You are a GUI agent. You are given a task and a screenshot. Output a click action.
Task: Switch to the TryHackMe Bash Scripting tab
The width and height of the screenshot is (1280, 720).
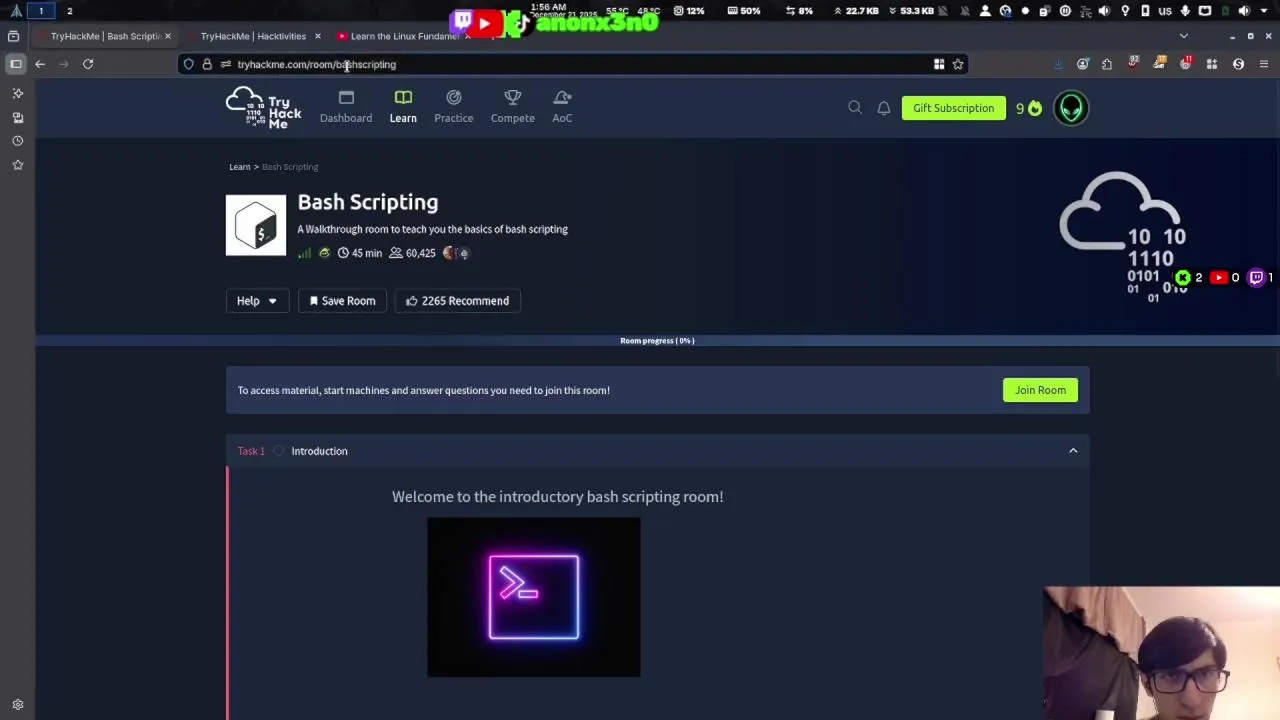coord(105,36)
